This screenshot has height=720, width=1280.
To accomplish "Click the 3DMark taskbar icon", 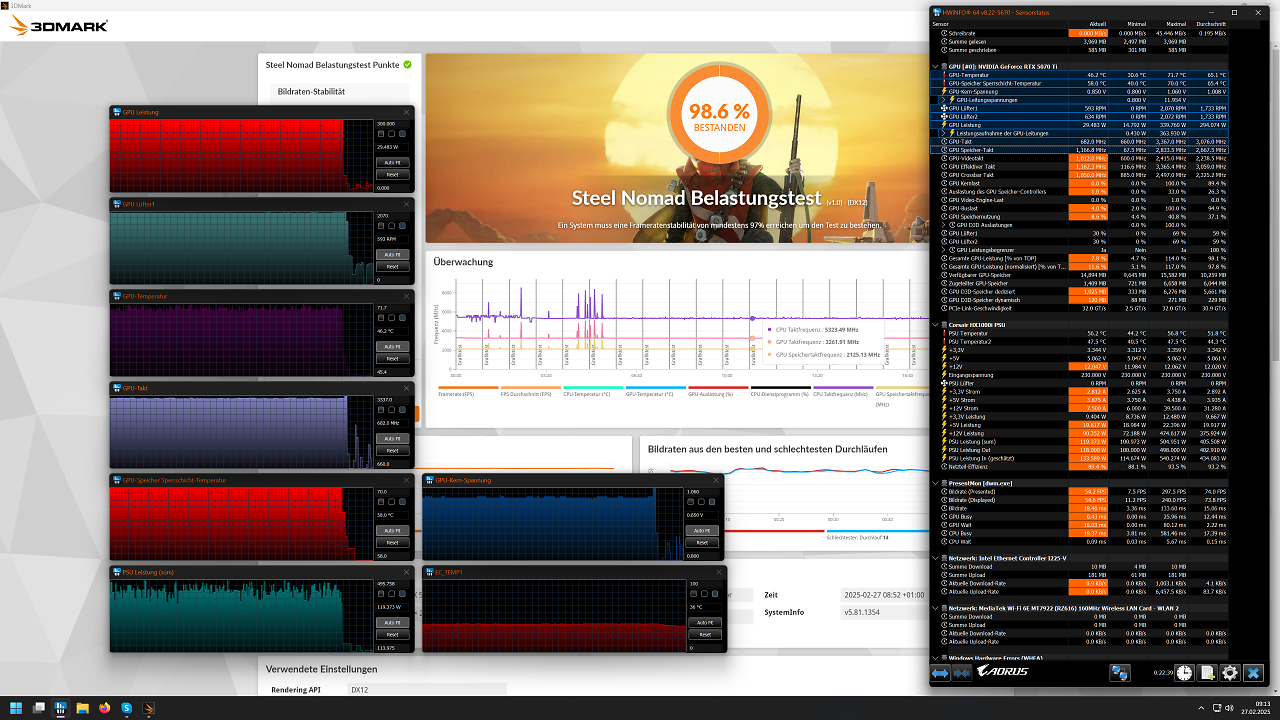I will tap(149, 708).
